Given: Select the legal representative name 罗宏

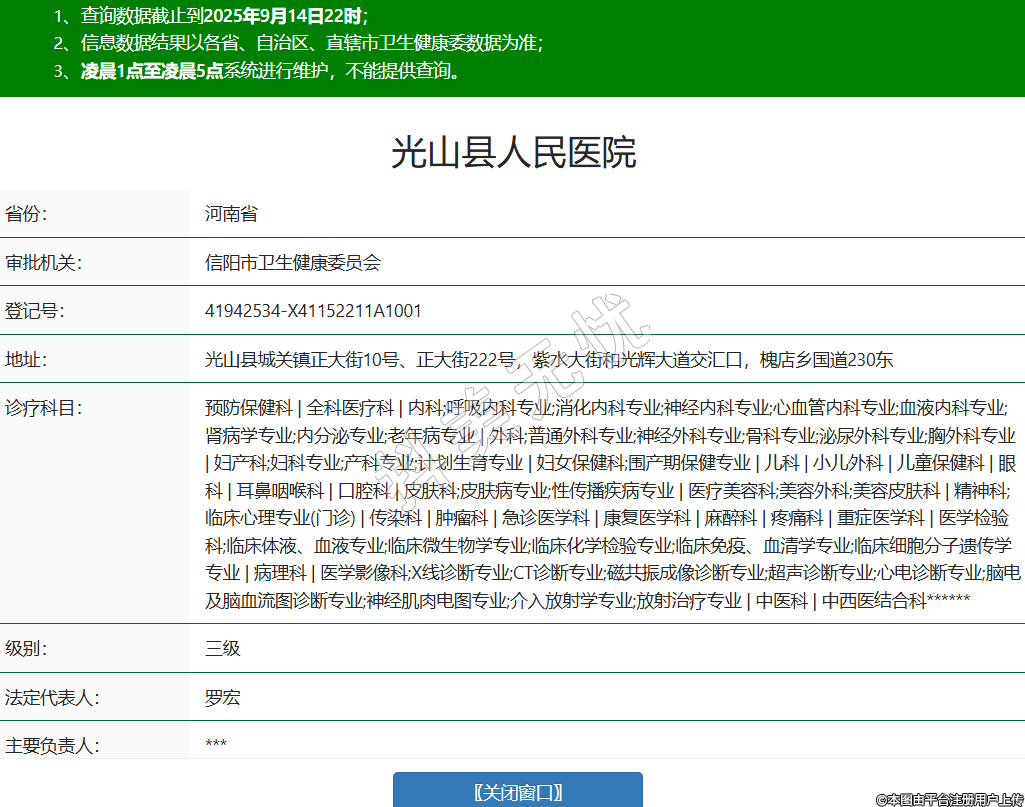Looking at the screenshot, I should coord(223,697).
